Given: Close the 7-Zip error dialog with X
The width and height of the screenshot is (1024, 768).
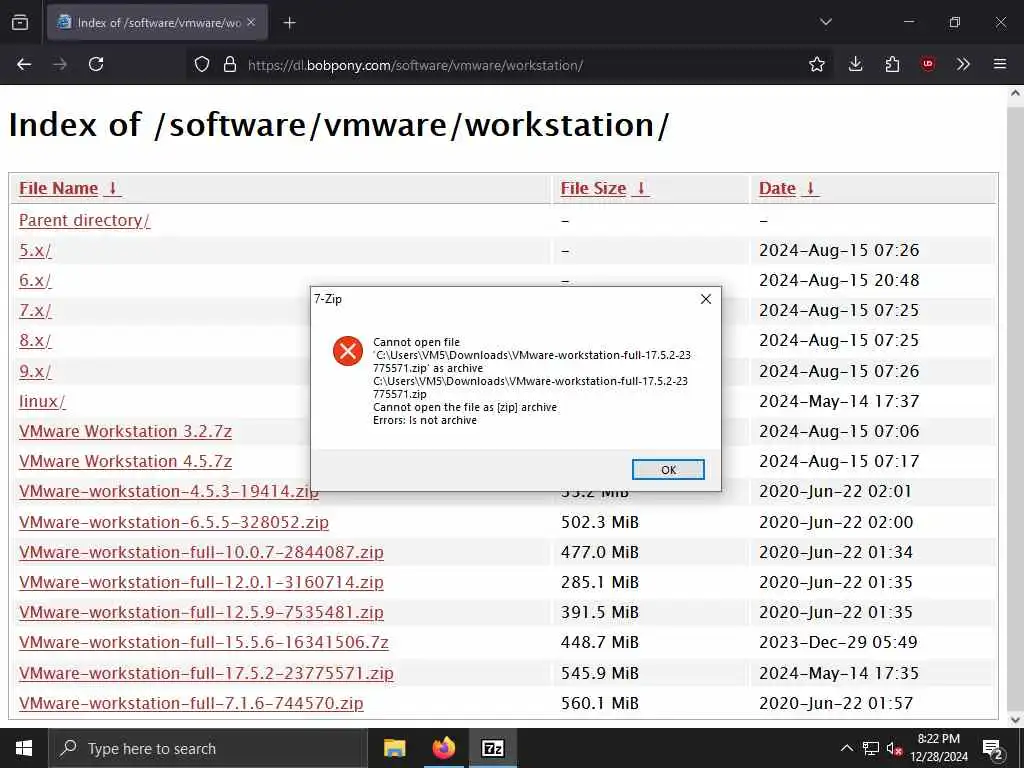Looking at the screenshot, I should pyautogui.click(x=706, y=299).
